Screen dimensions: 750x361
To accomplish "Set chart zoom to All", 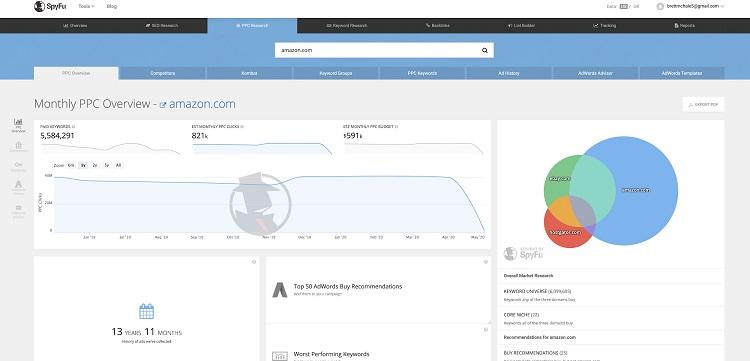I will point(118,165).
